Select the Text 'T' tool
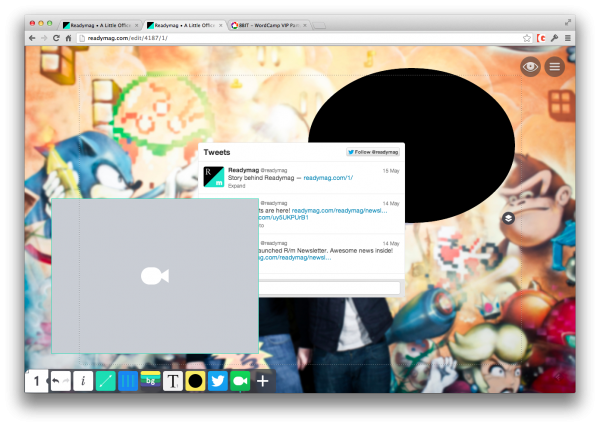 (x=173, y=381)
